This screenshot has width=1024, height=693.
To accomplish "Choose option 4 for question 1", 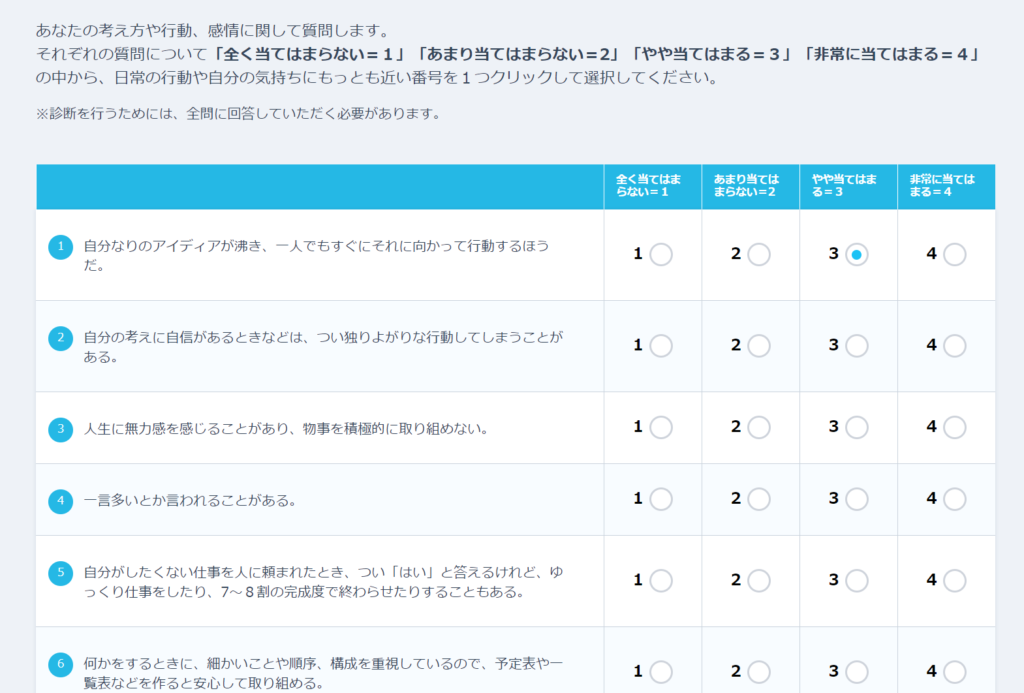I will pos(955,255).
